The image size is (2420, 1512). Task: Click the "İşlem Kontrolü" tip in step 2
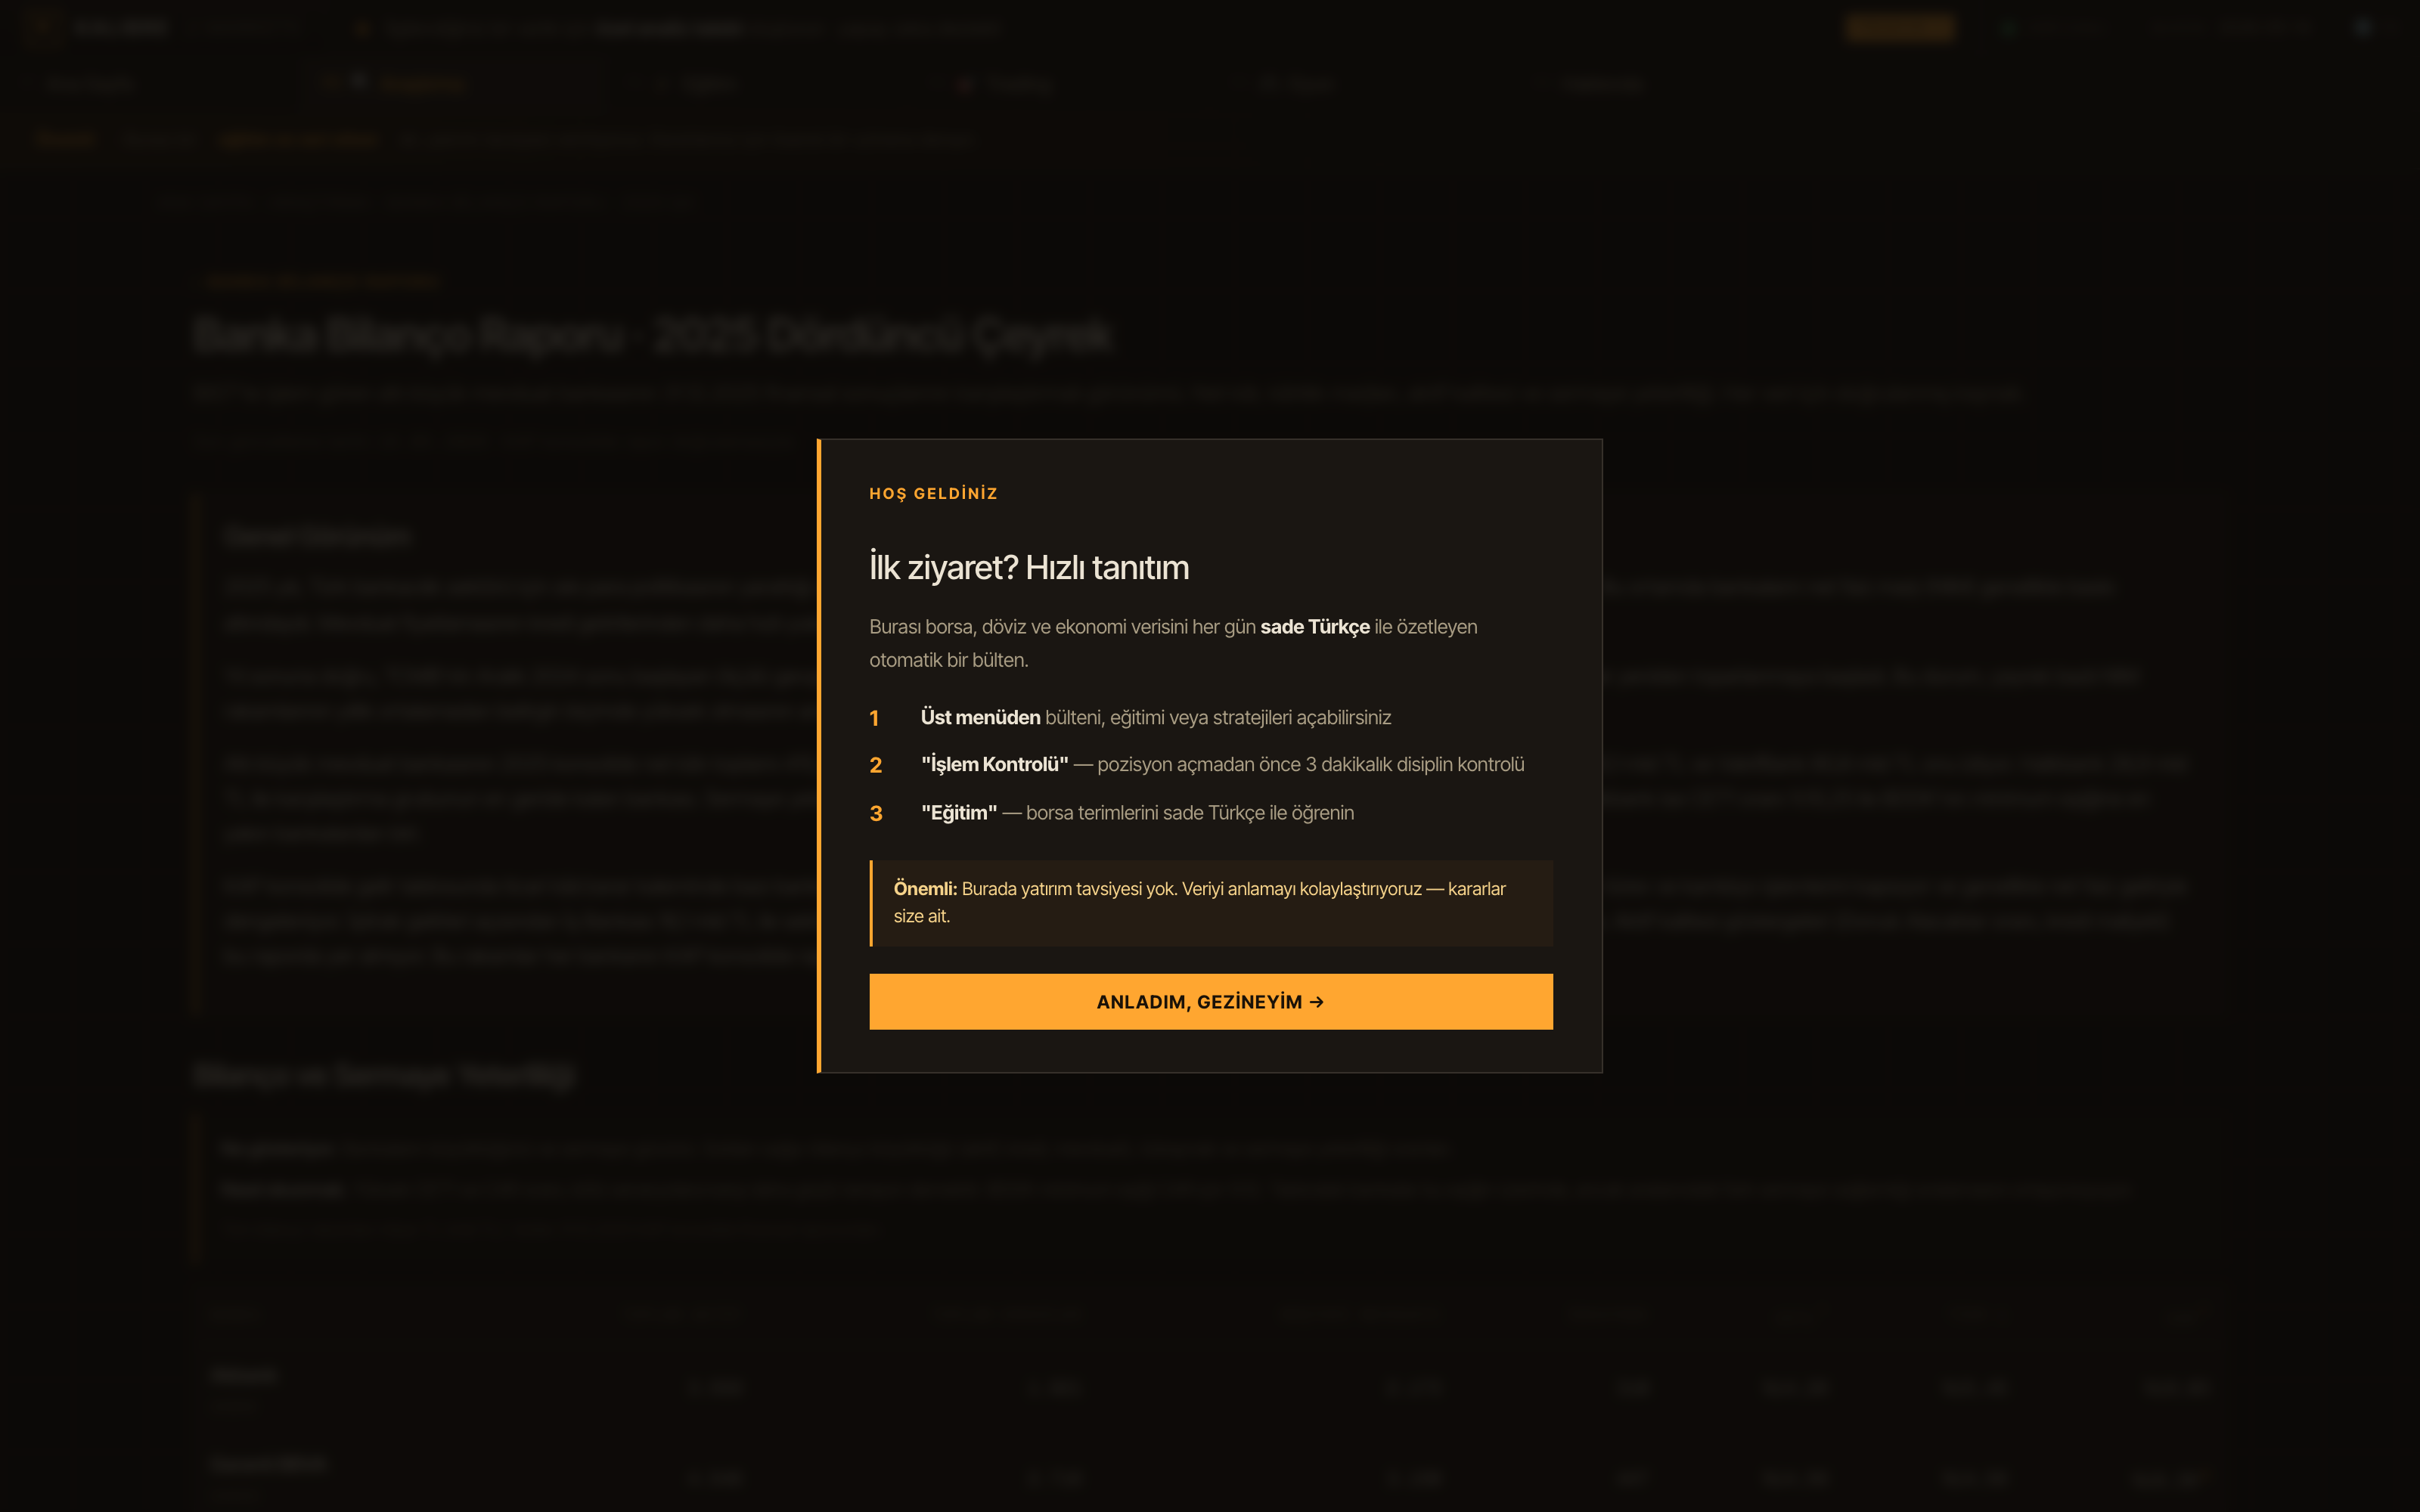(1222, 764)
